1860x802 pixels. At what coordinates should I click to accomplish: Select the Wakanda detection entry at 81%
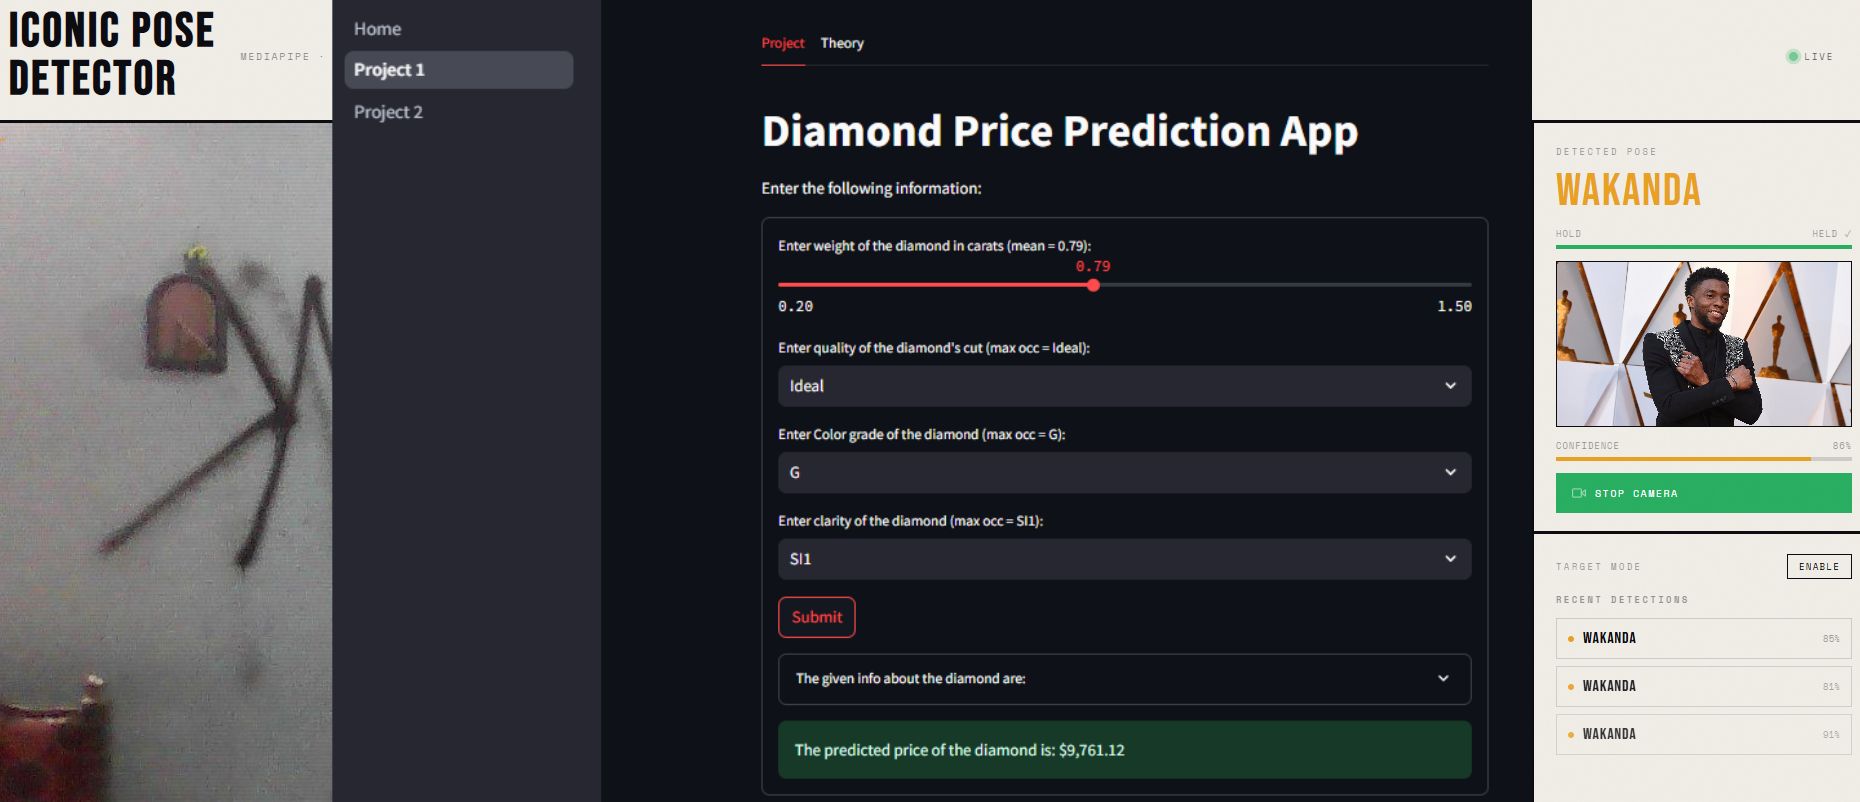click(1703, 686)
